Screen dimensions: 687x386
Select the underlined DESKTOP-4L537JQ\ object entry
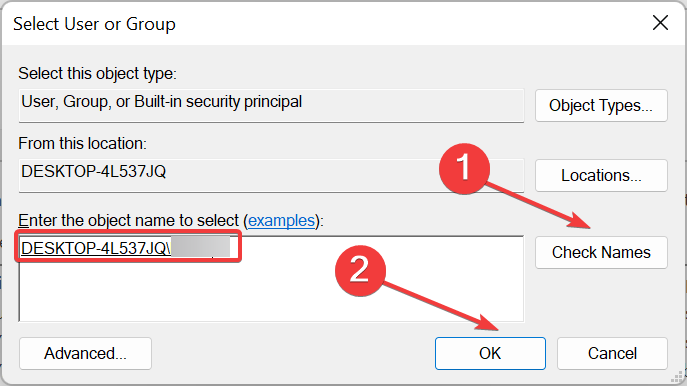pyautogui.click(x=96, y=248)
